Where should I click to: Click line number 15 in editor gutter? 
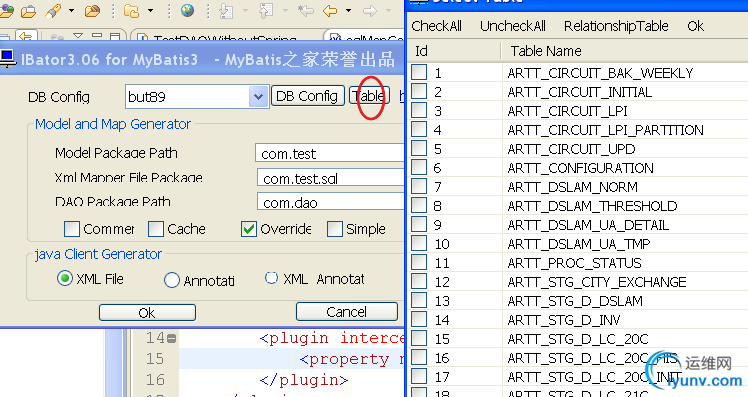tap(155, 359)
